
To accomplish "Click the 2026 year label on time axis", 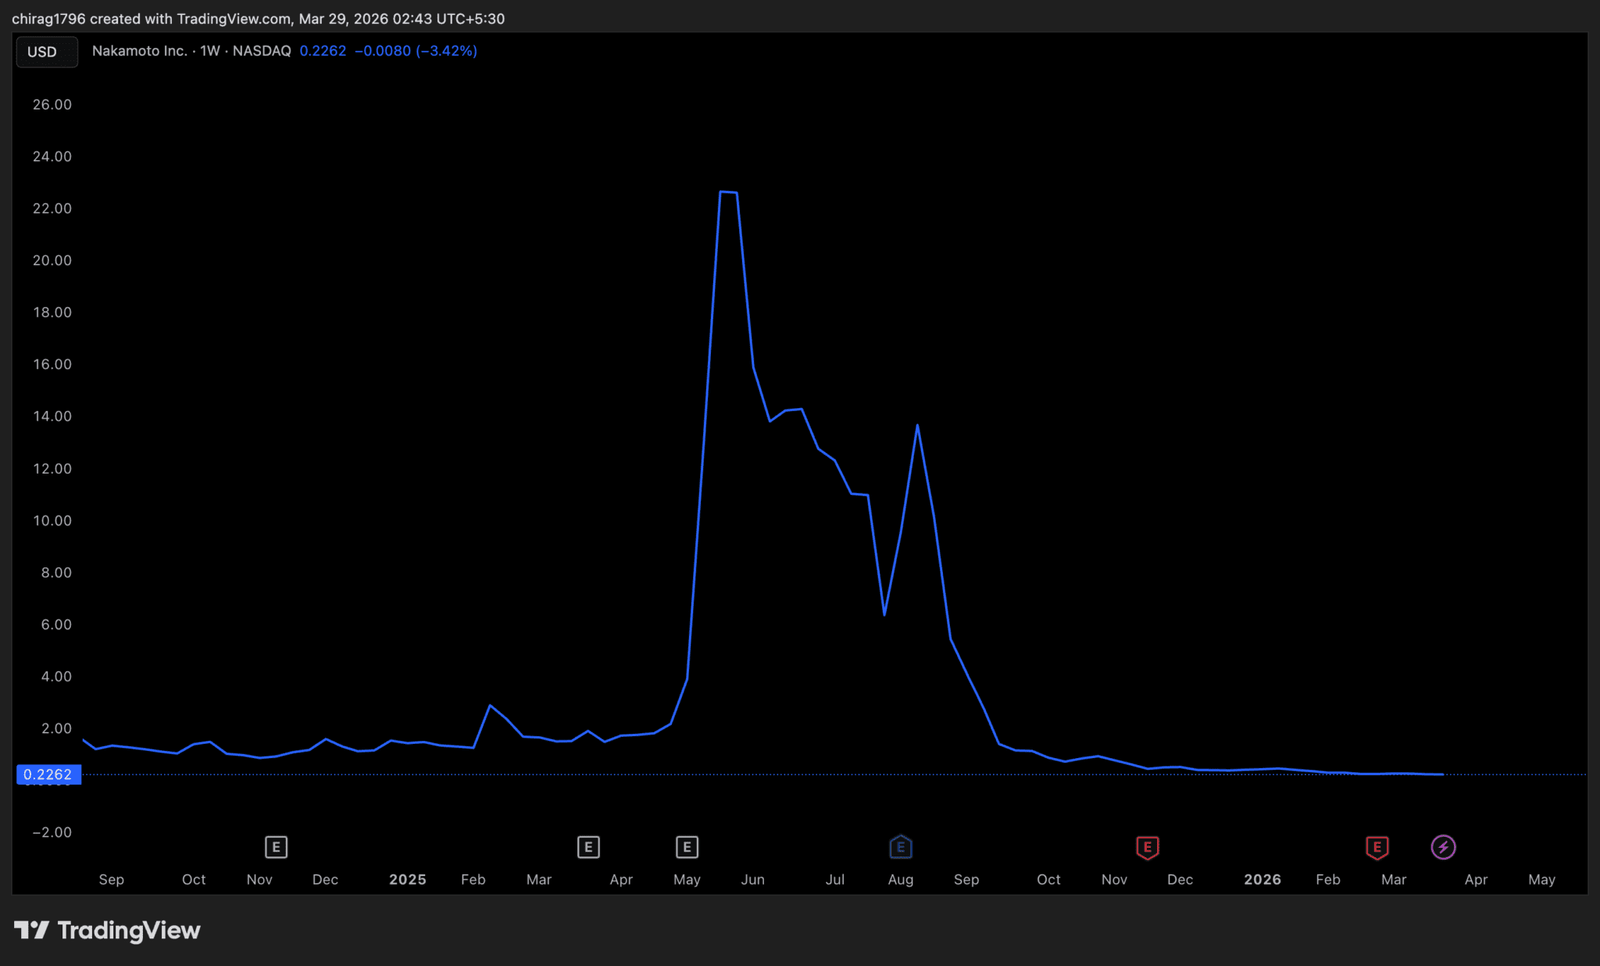I will click(1262, 880).
